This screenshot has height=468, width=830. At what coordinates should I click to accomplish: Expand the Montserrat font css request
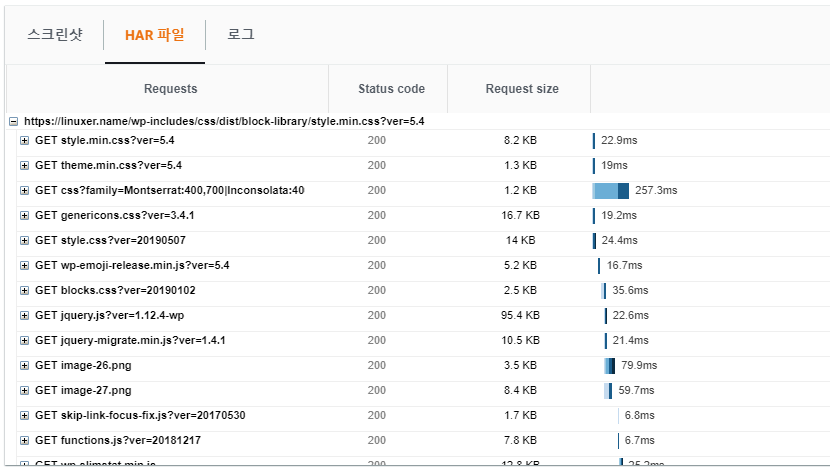click(25, 191)
